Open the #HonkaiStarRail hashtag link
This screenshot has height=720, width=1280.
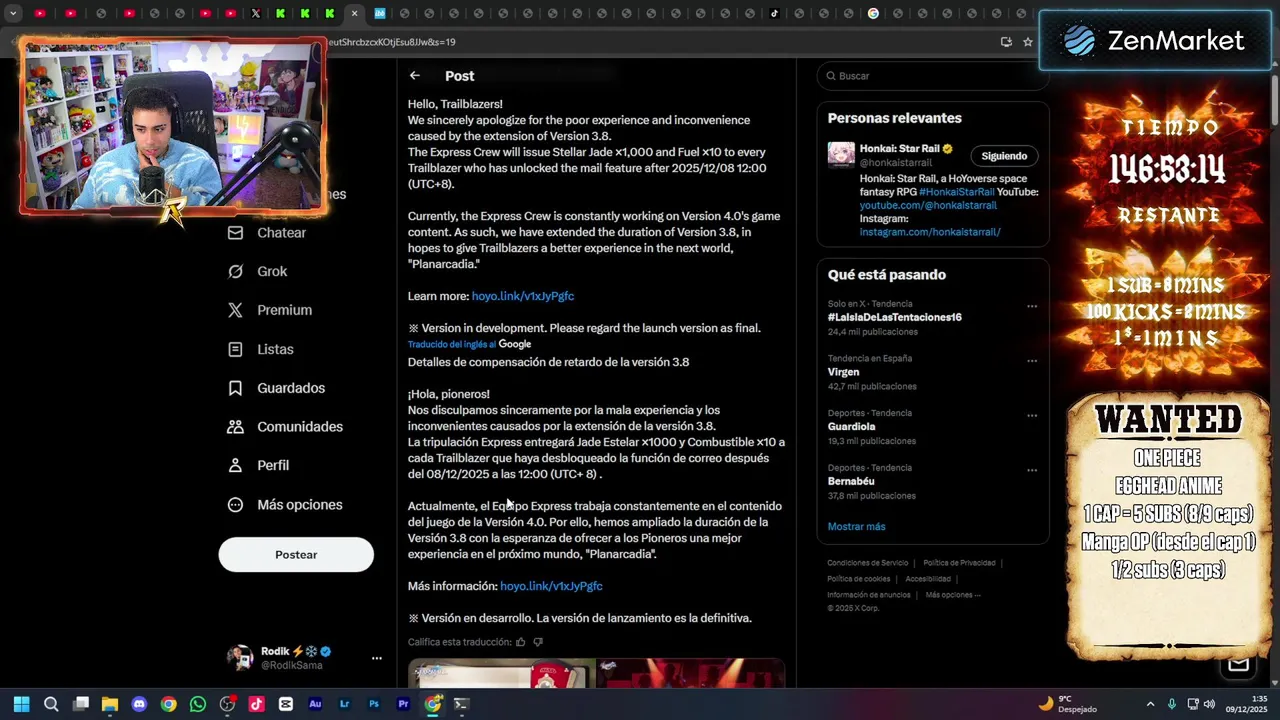click(956, 192)
